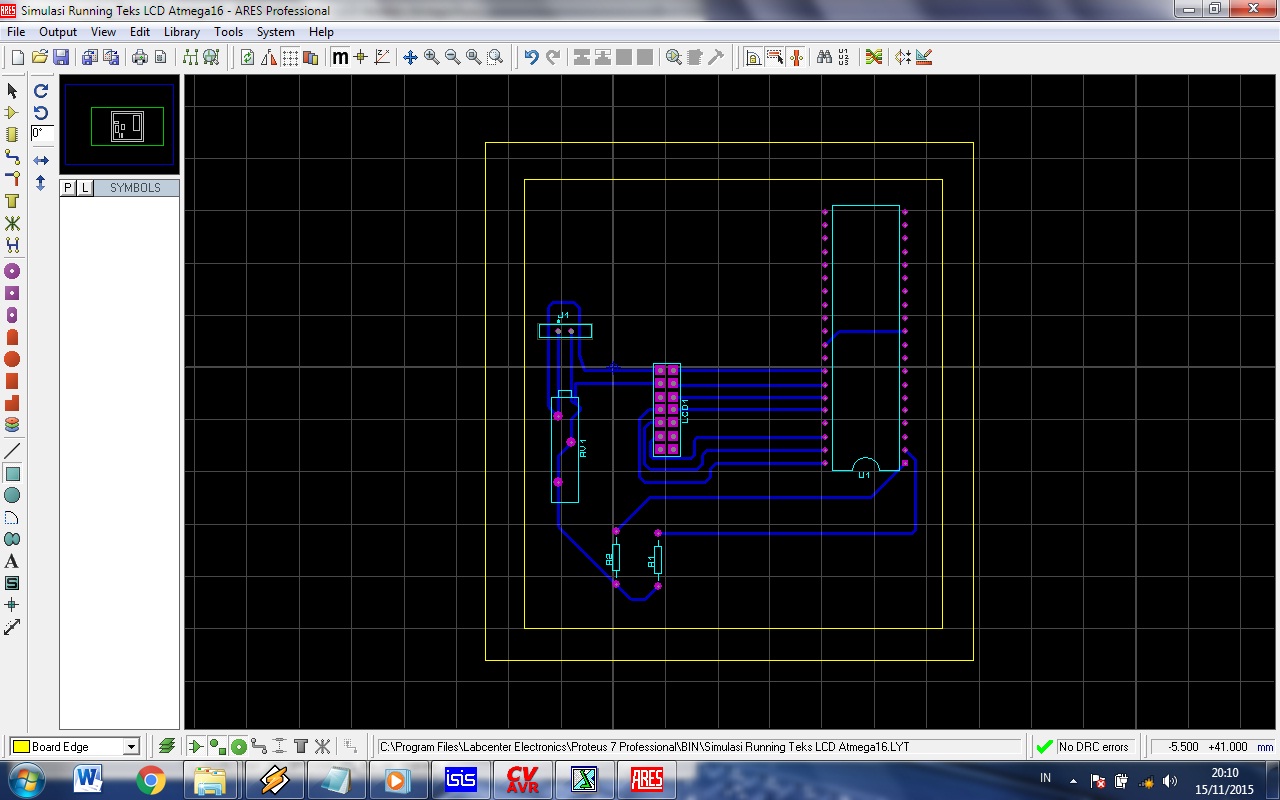Click the board overview thumbnail panel
This screenshot has height=800, width=1280.
[119, 124]
